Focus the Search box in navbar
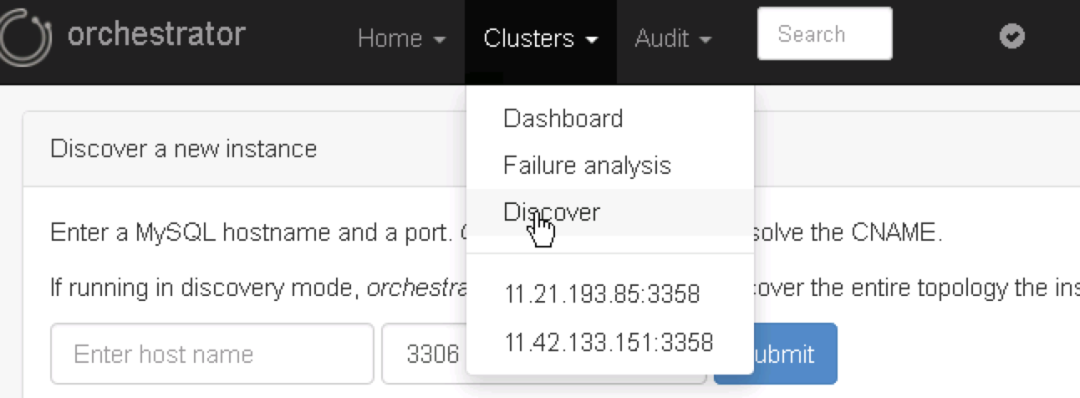This screenshot has height=398, width=1080. coord(824,34)
